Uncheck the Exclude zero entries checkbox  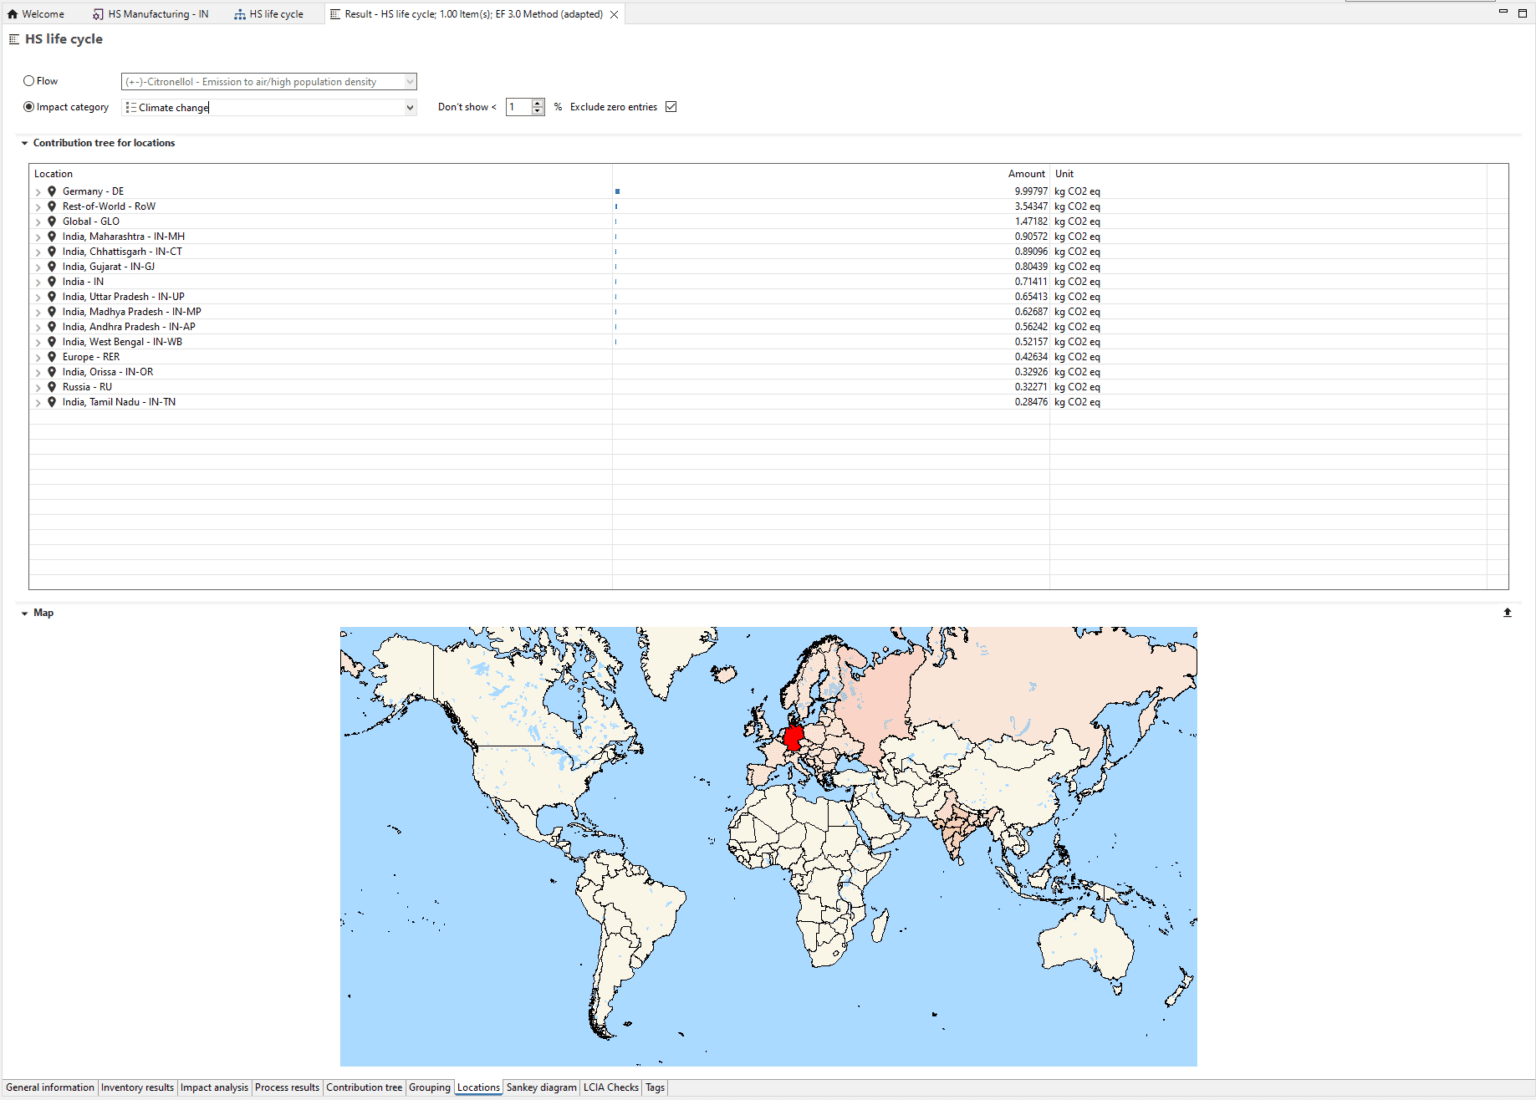point(671,107)
